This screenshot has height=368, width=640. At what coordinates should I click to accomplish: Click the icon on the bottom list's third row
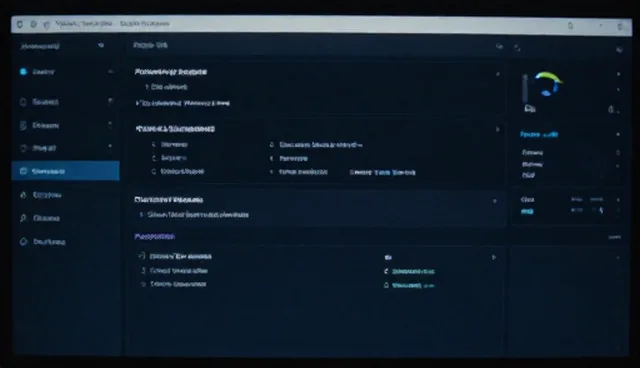click(143, 284)
